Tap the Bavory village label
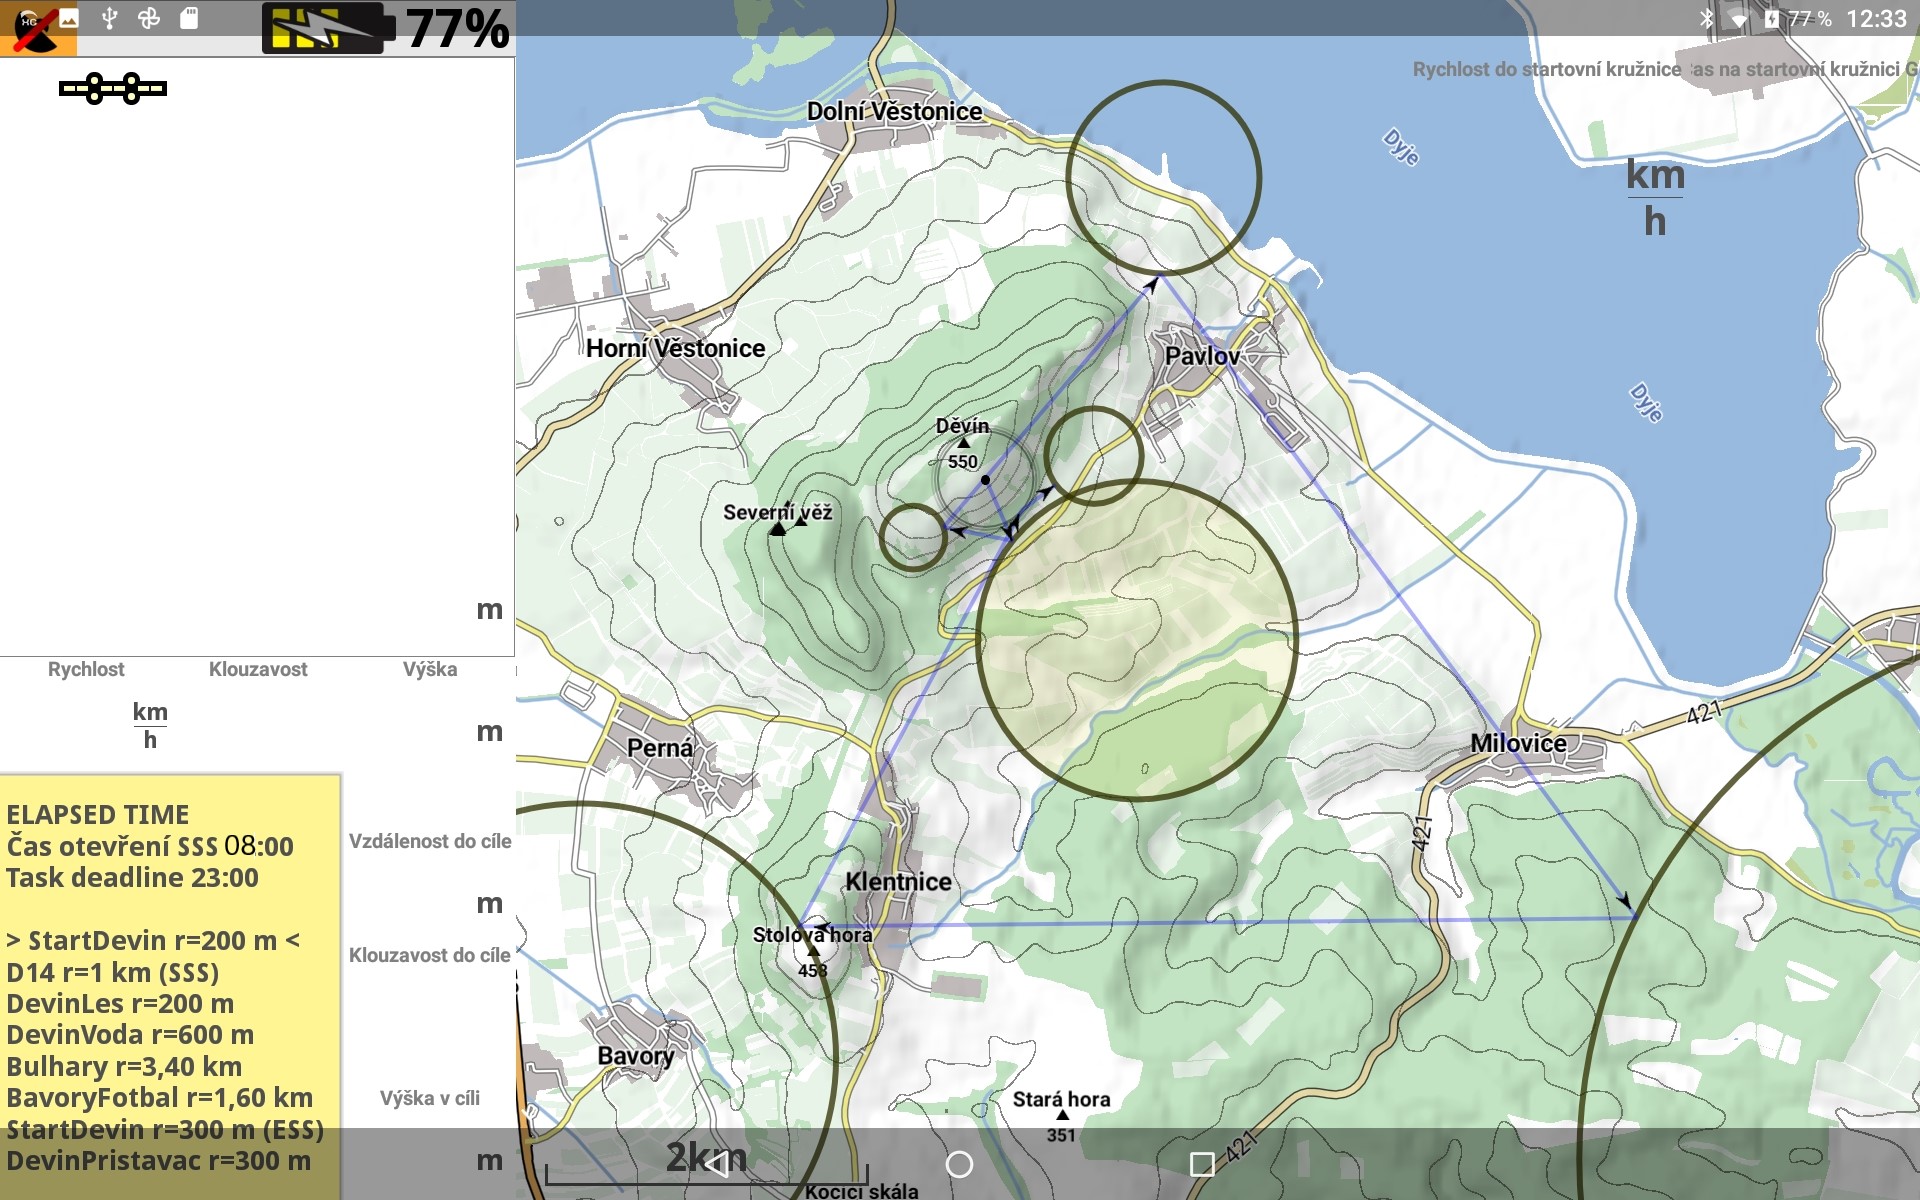This screenshot has width=1920, height=1200. click(635, 1056)
